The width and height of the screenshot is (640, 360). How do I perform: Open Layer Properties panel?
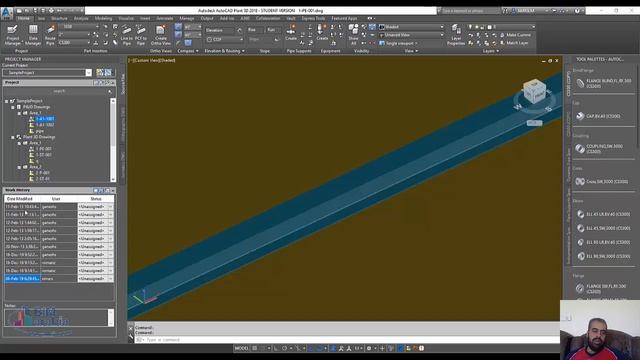tap(456, 35)
